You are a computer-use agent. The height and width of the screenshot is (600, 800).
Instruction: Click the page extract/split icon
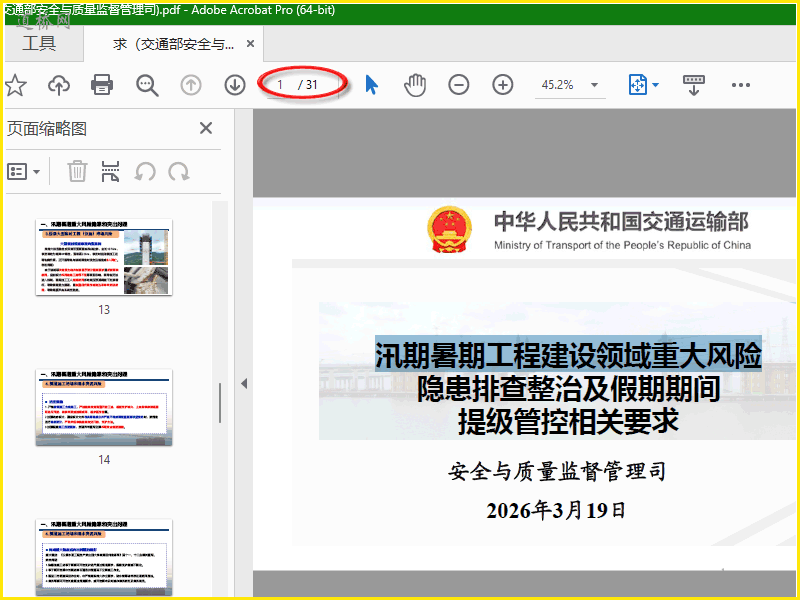[110, 171]
